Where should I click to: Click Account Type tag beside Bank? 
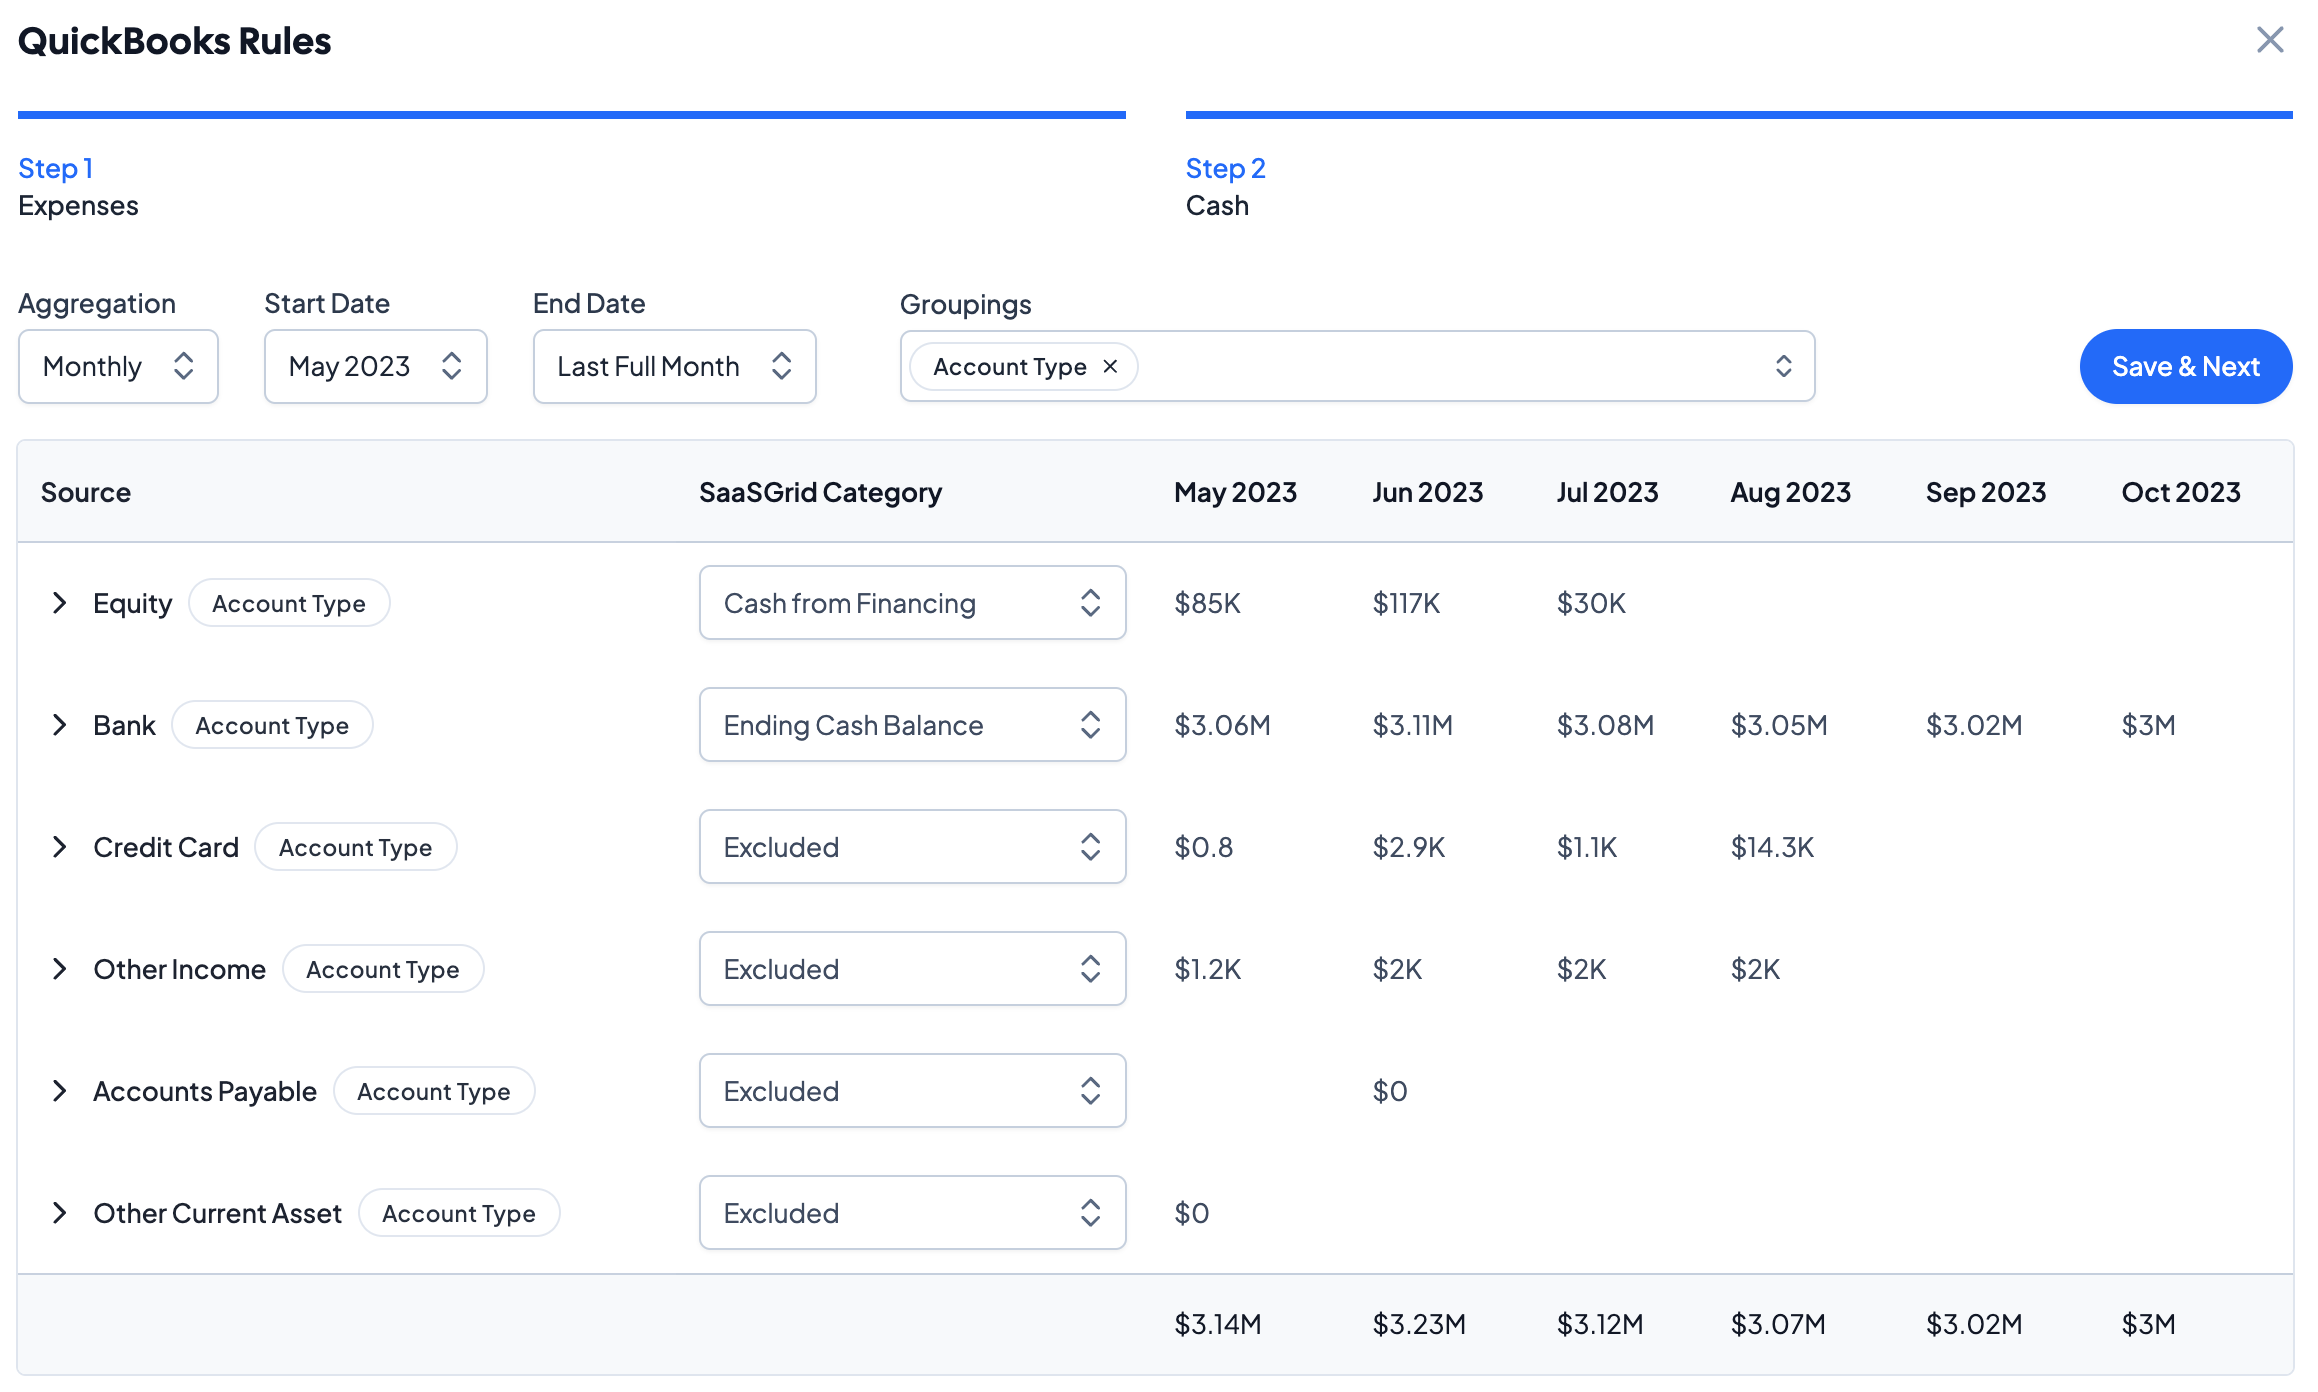[272, 726]
